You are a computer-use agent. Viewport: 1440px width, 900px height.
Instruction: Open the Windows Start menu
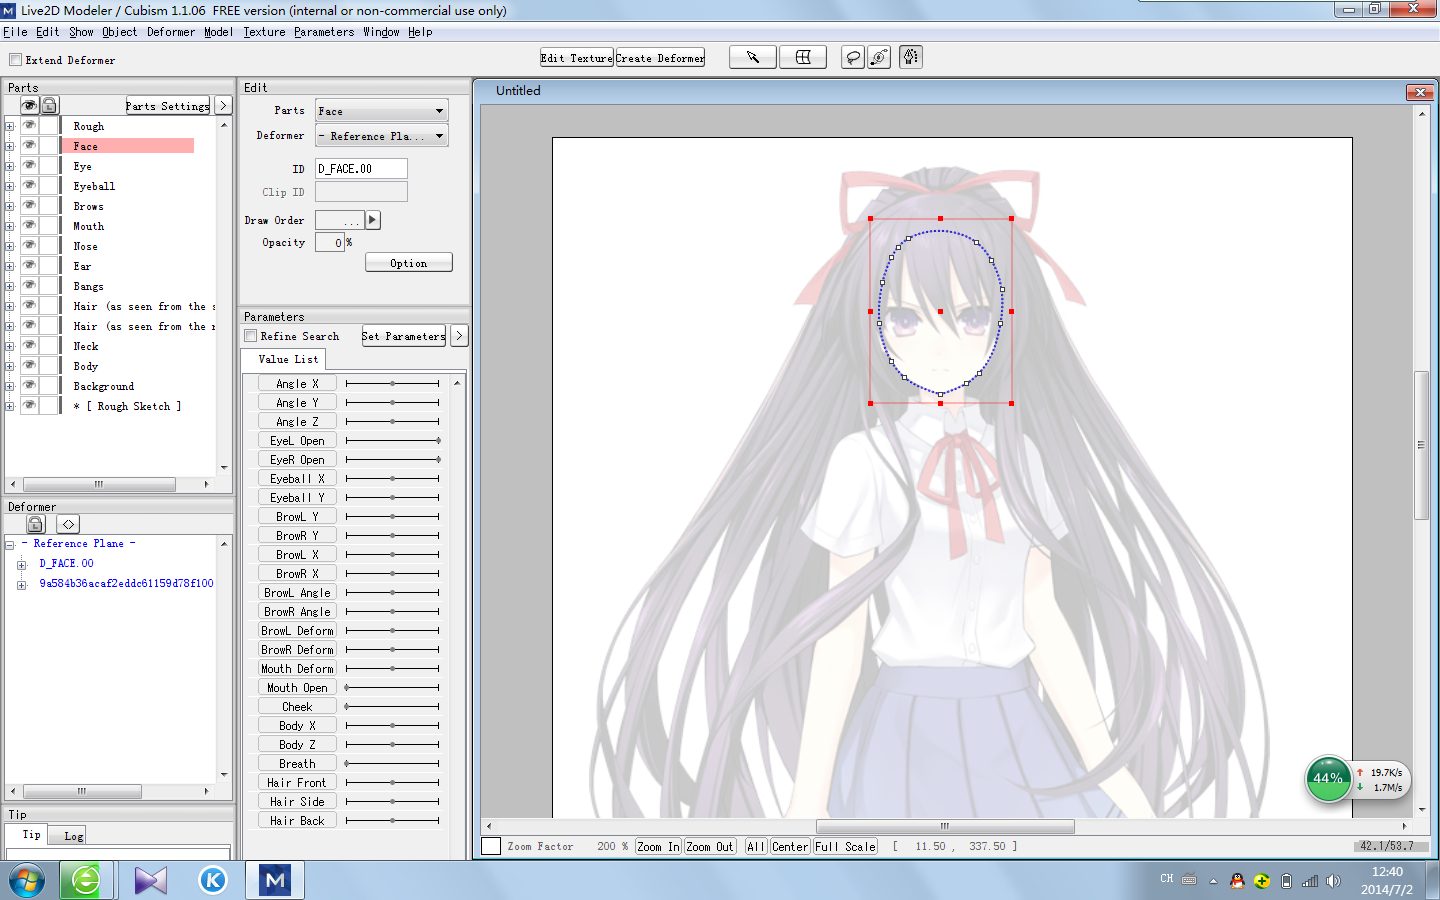coord(27,881)
